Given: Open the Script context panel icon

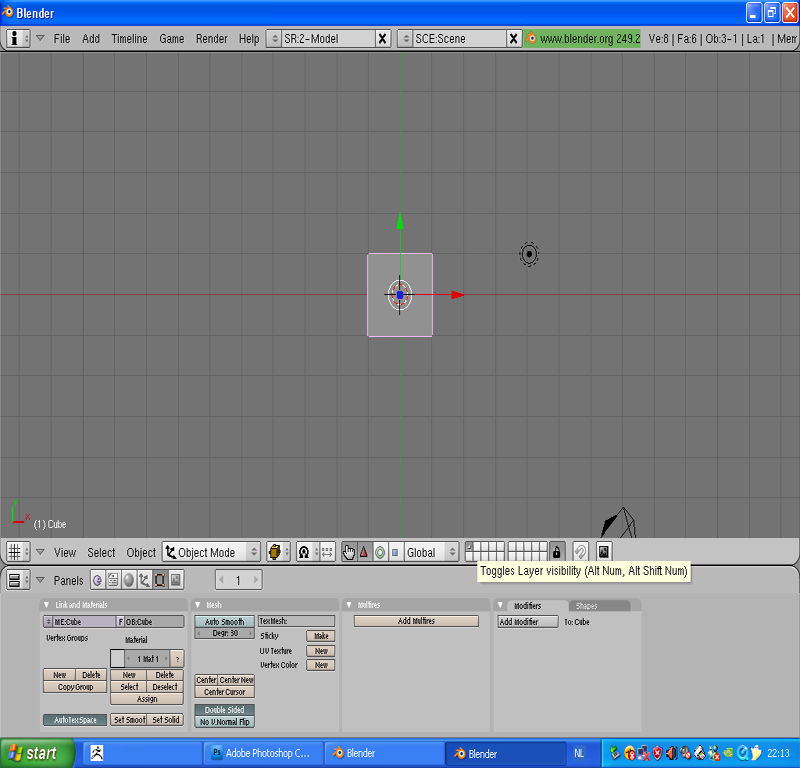Looking at the screenshot, I should point(113,580).
